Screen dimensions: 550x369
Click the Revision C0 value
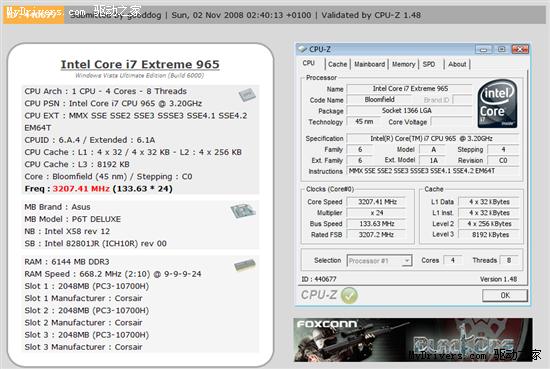tap(503, 160)
